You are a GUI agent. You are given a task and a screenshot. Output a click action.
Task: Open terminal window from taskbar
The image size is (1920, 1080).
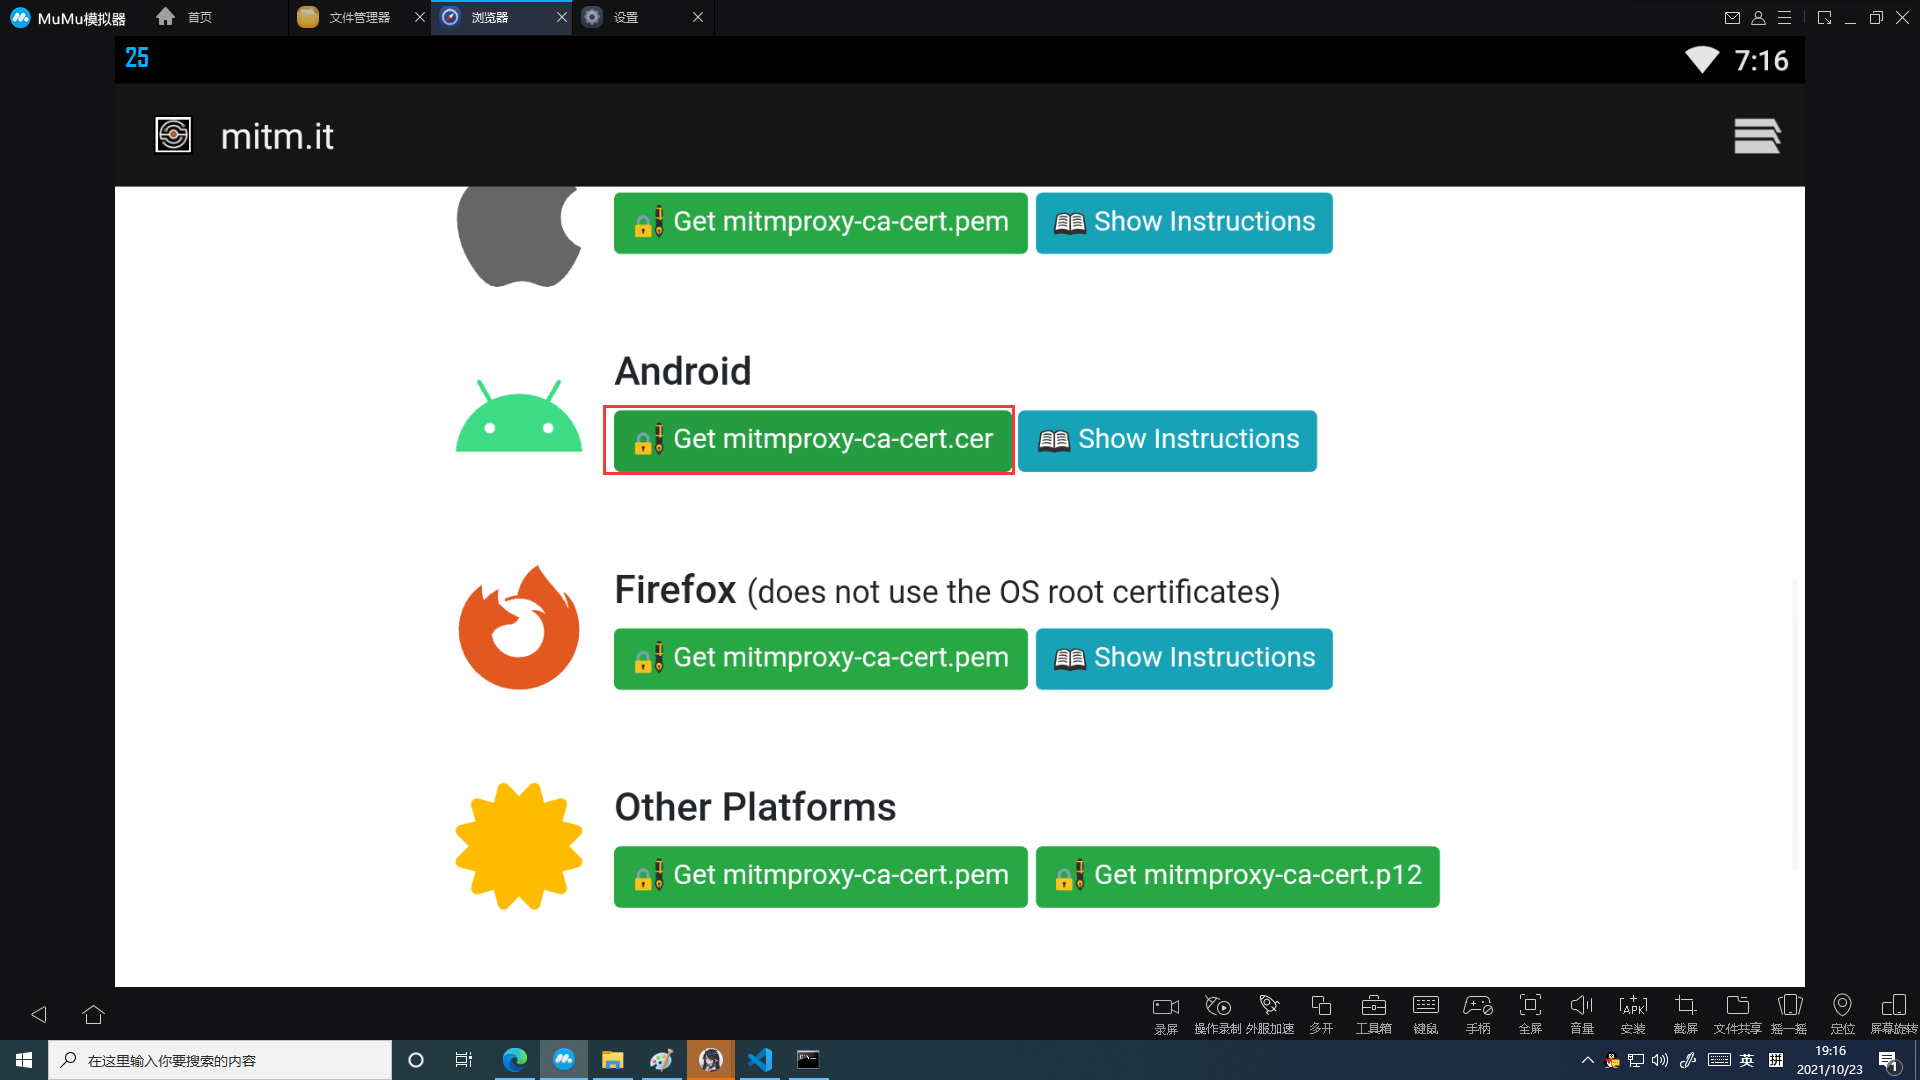(808, 1060)
